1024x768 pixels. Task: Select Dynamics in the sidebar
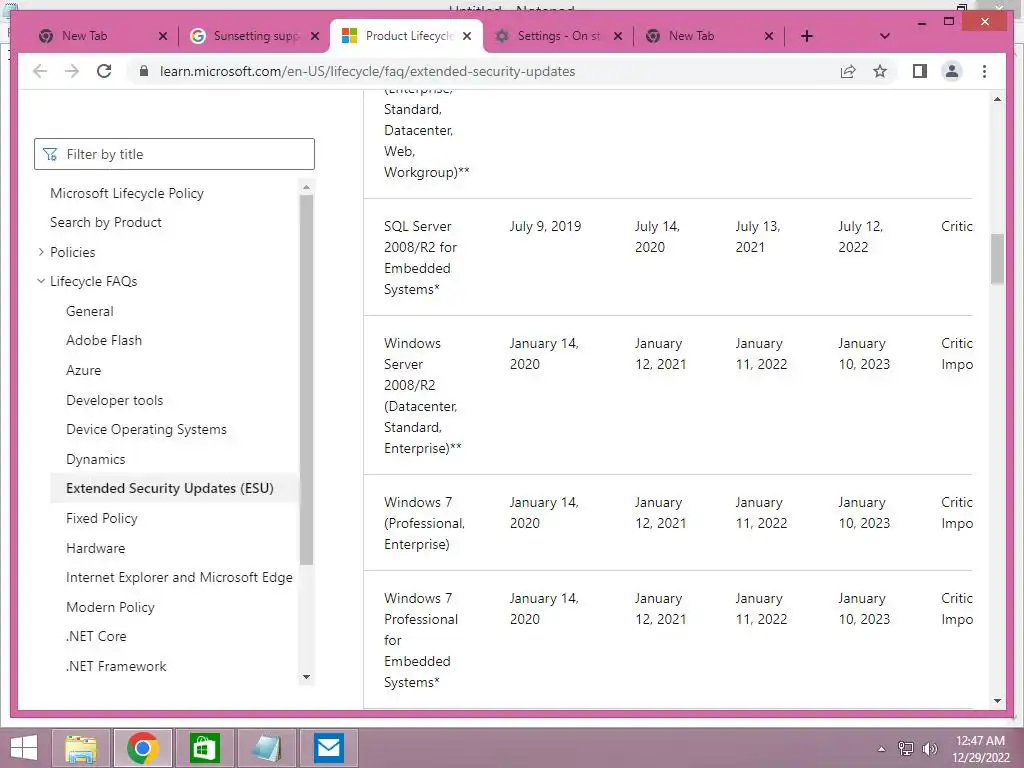95,459
